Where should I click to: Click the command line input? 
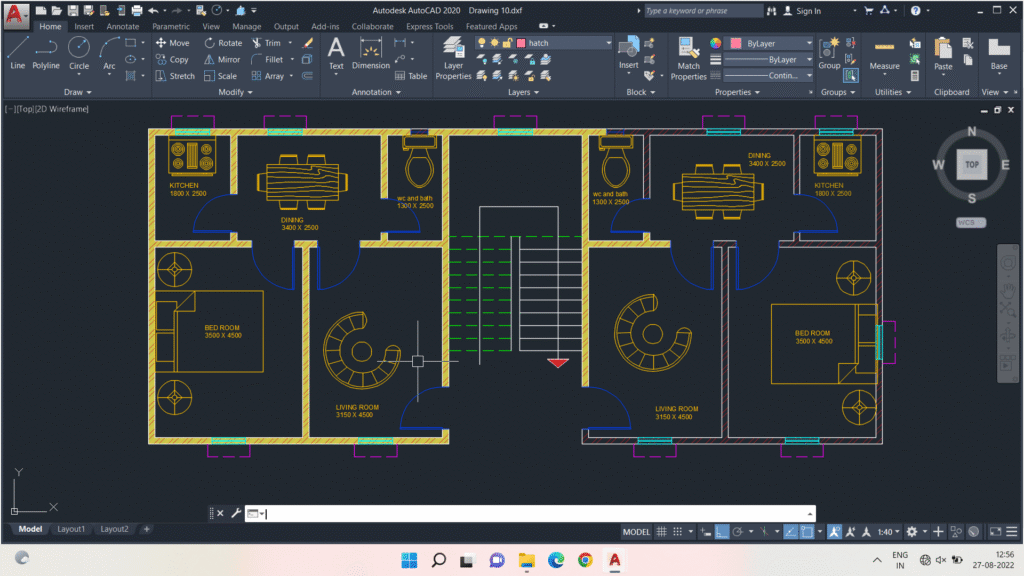(530, 514)
